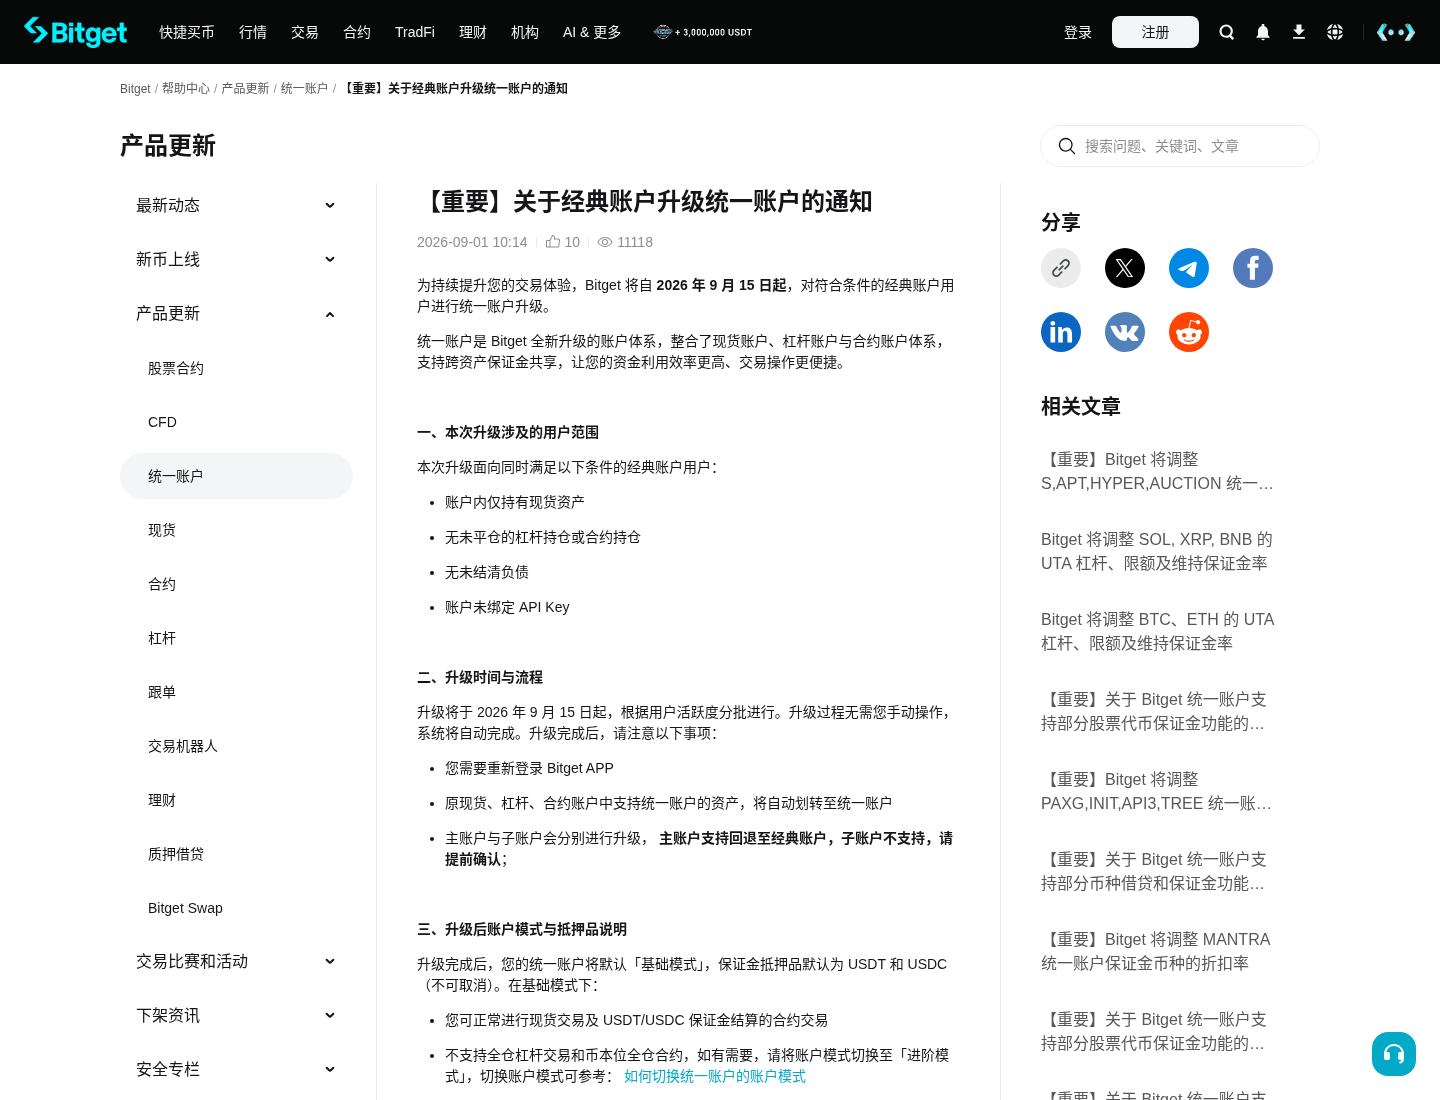Share article on VK

coord(1125,332)
